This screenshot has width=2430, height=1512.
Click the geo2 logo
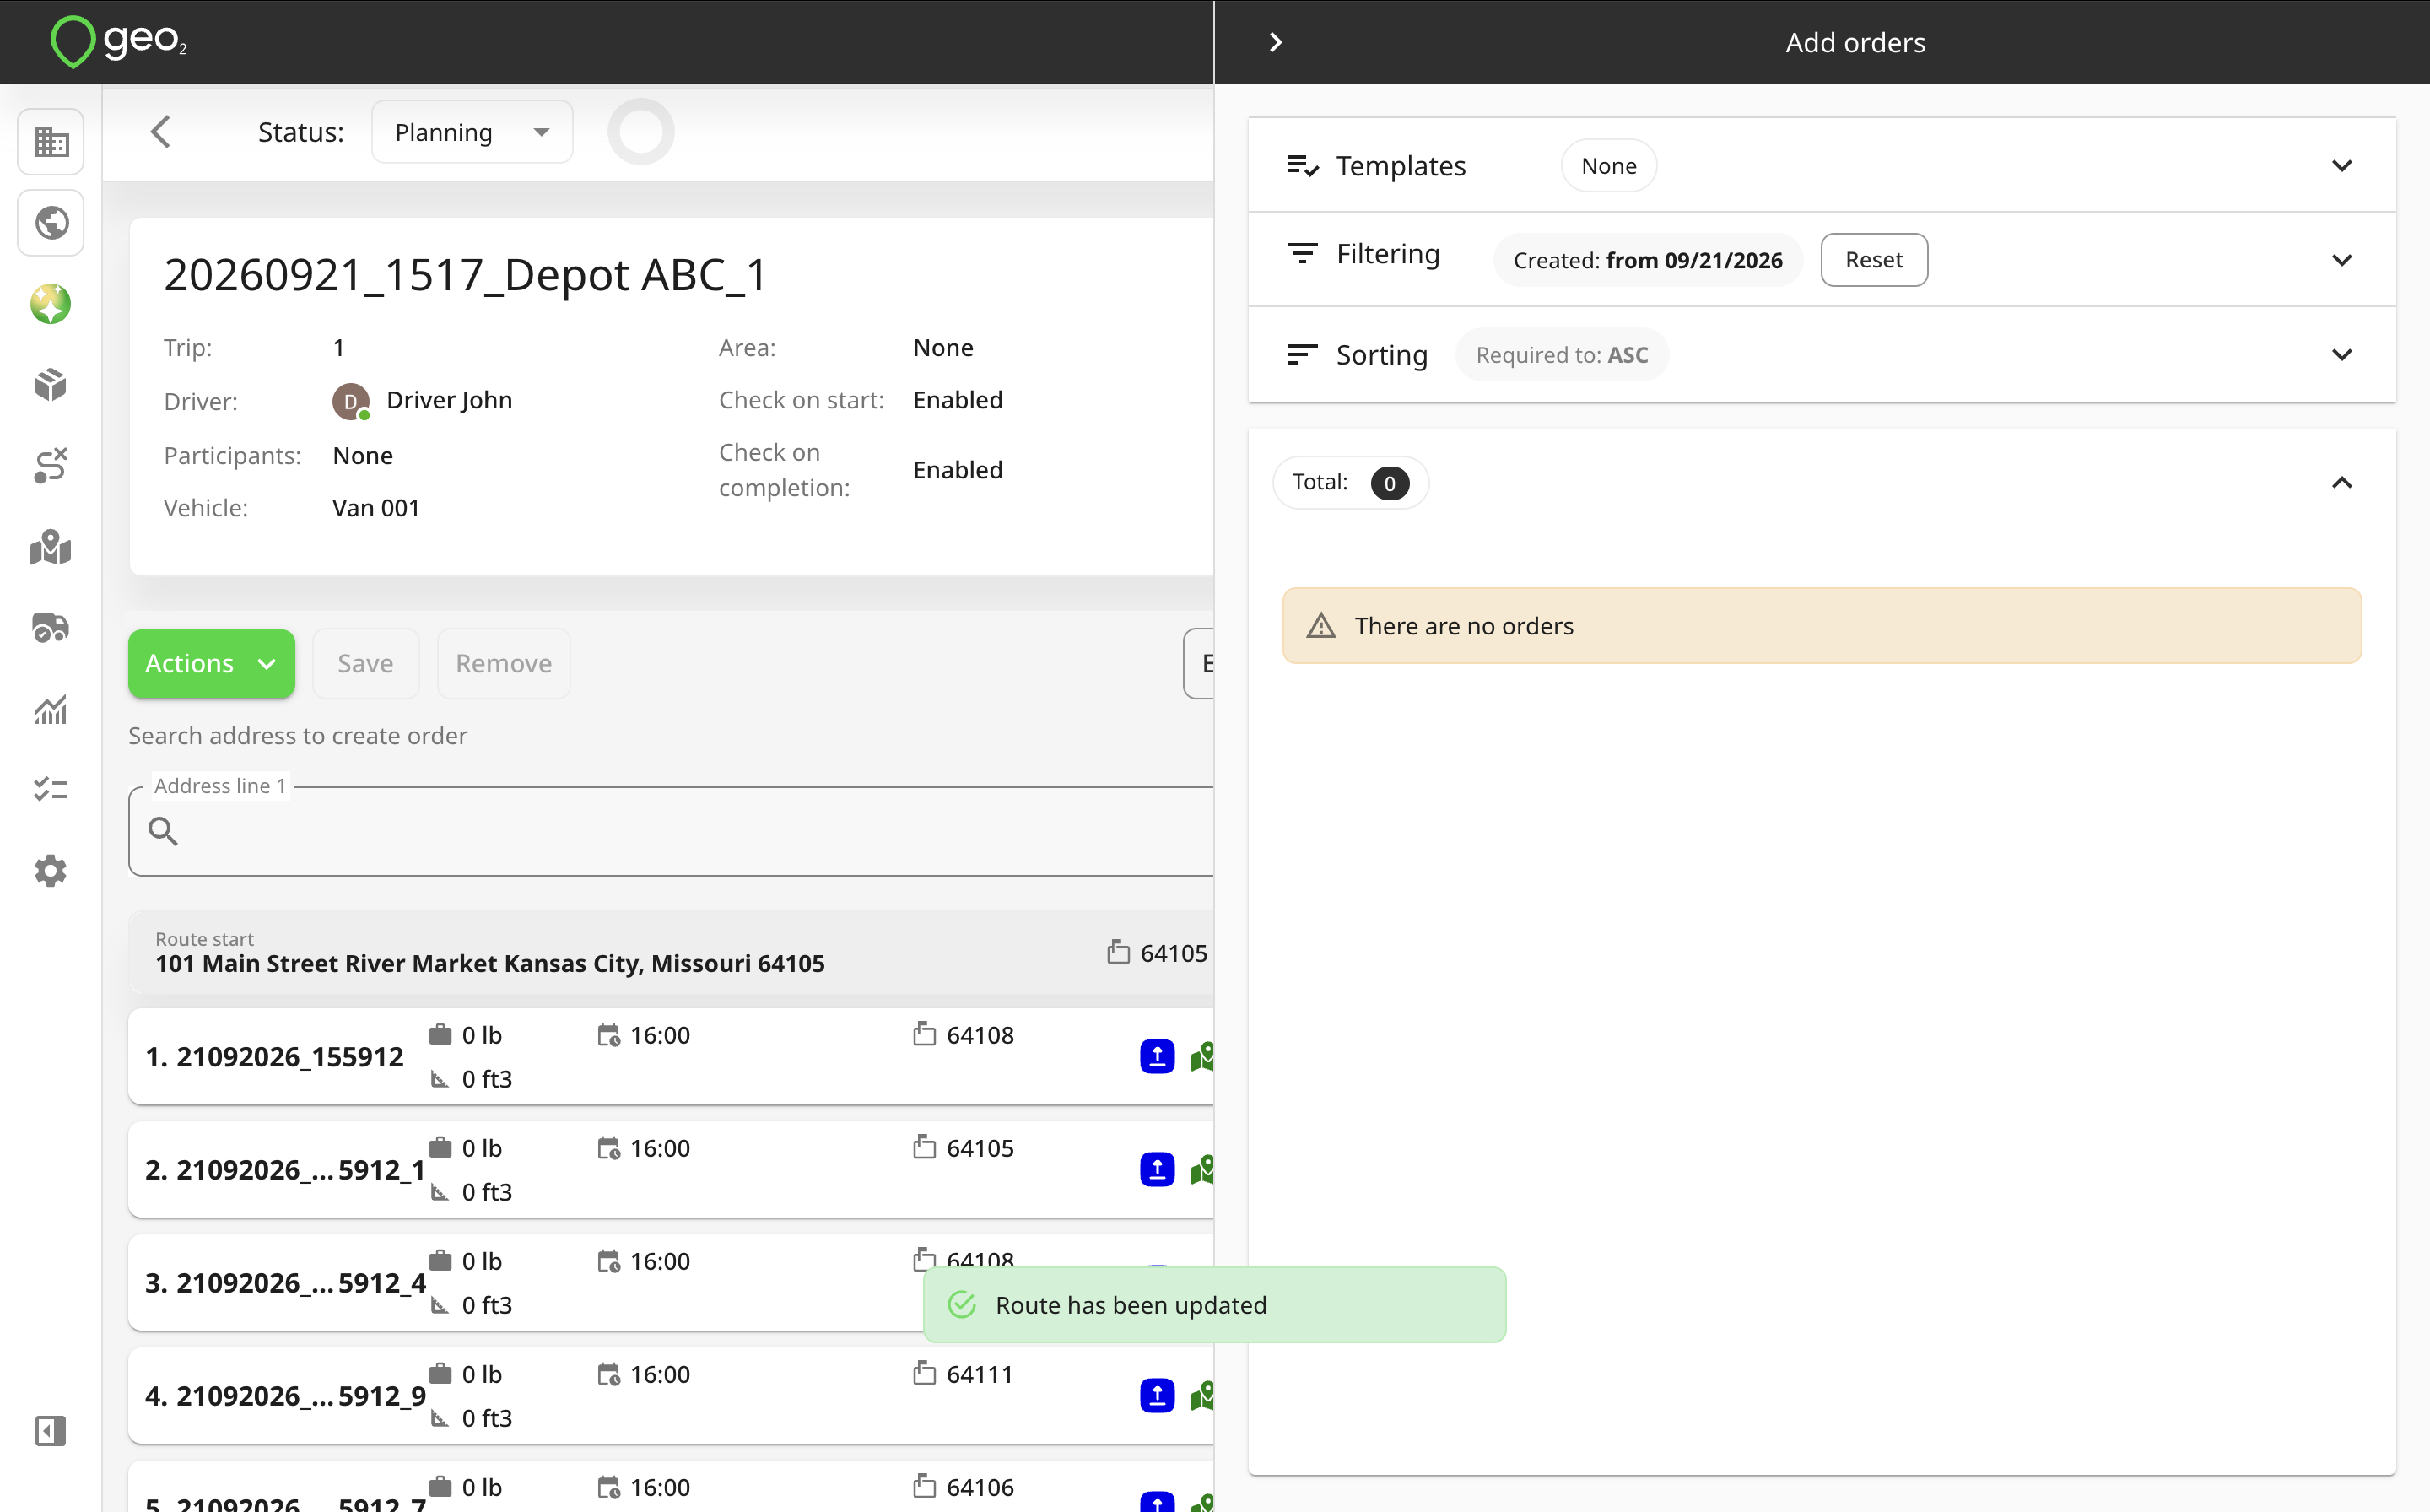(119, 42)
